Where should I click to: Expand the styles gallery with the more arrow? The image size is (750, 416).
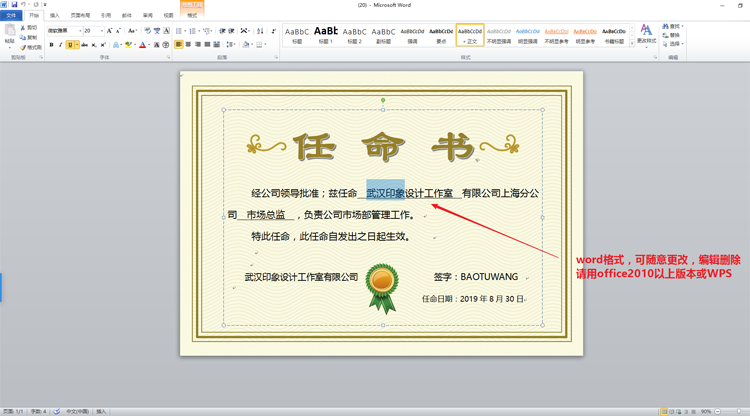click(632, 43)
